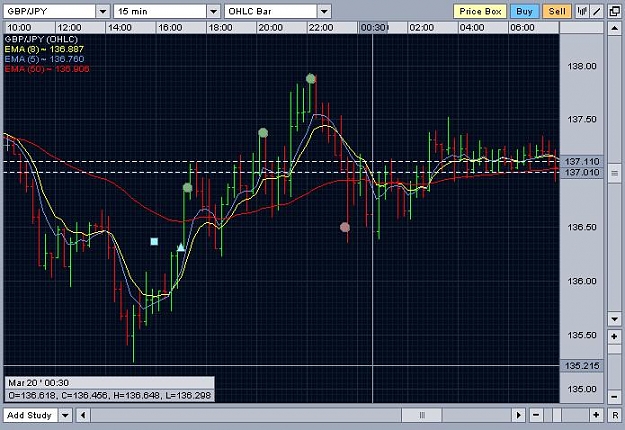This screenshot has height=430, width=625.
Task: Click the EMA (8) legend label
Action: [x=44, y=49]
